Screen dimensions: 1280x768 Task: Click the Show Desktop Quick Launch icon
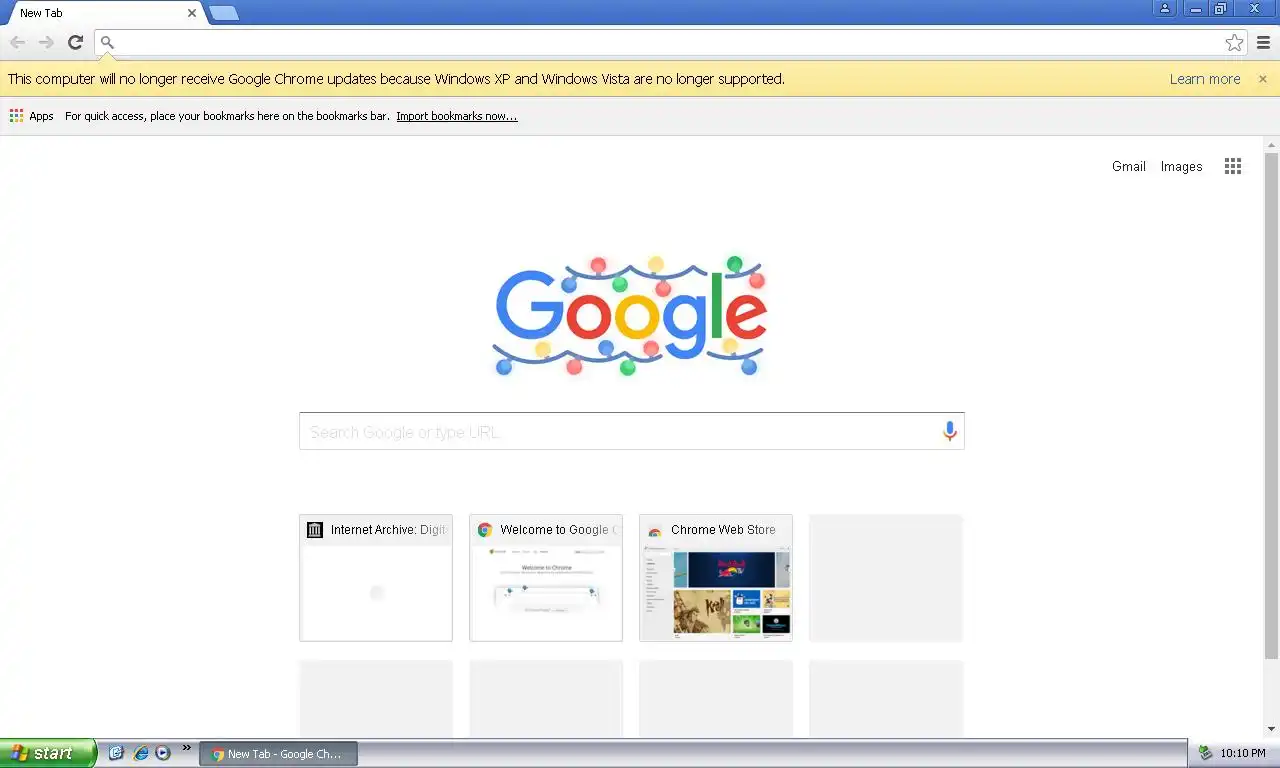pos(116,753)
